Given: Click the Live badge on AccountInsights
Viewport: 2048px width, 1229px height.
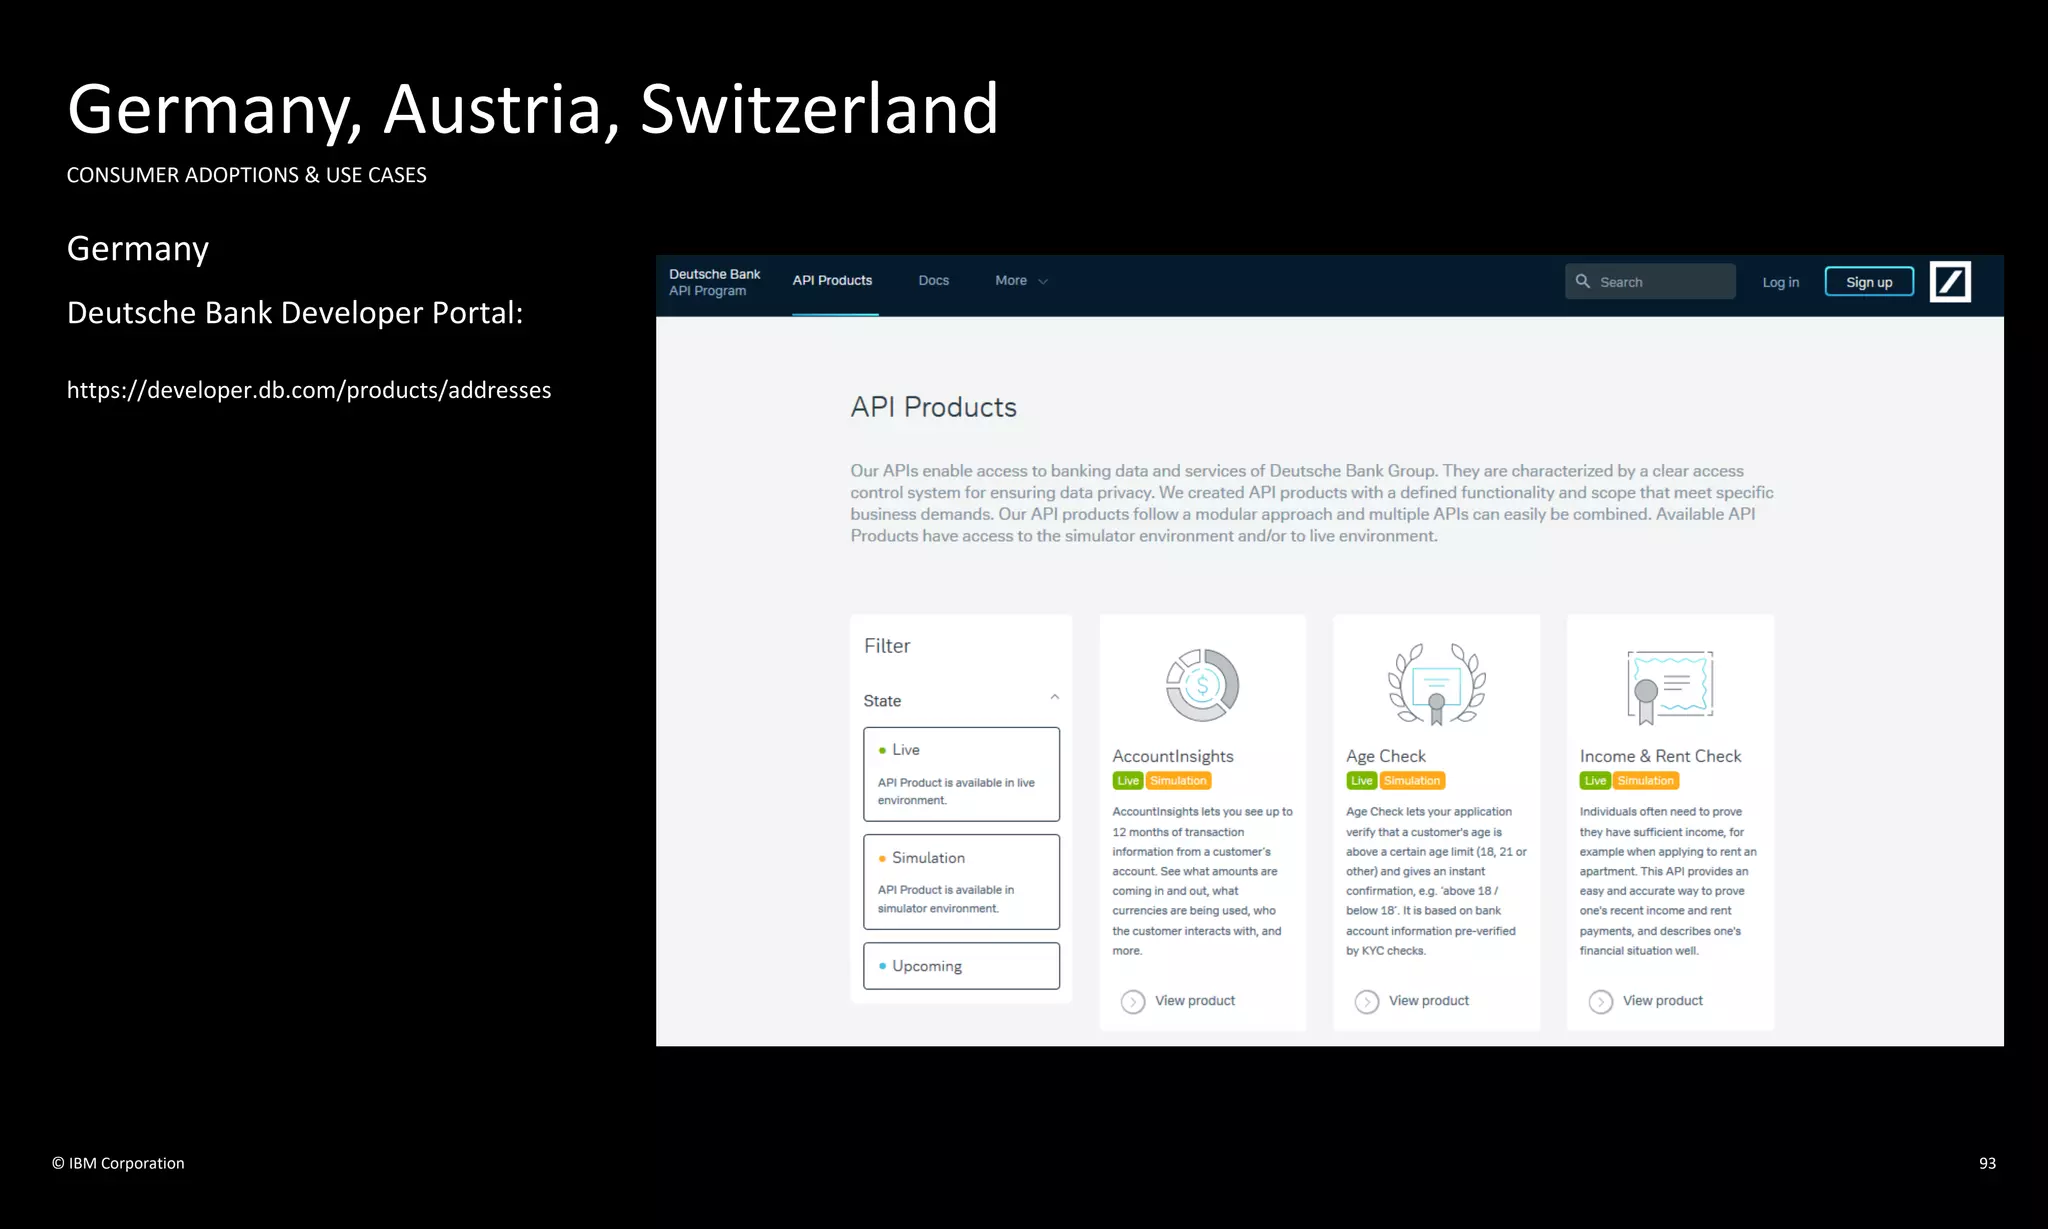Looking at the screenshot, I should [x=1128, y=781].
